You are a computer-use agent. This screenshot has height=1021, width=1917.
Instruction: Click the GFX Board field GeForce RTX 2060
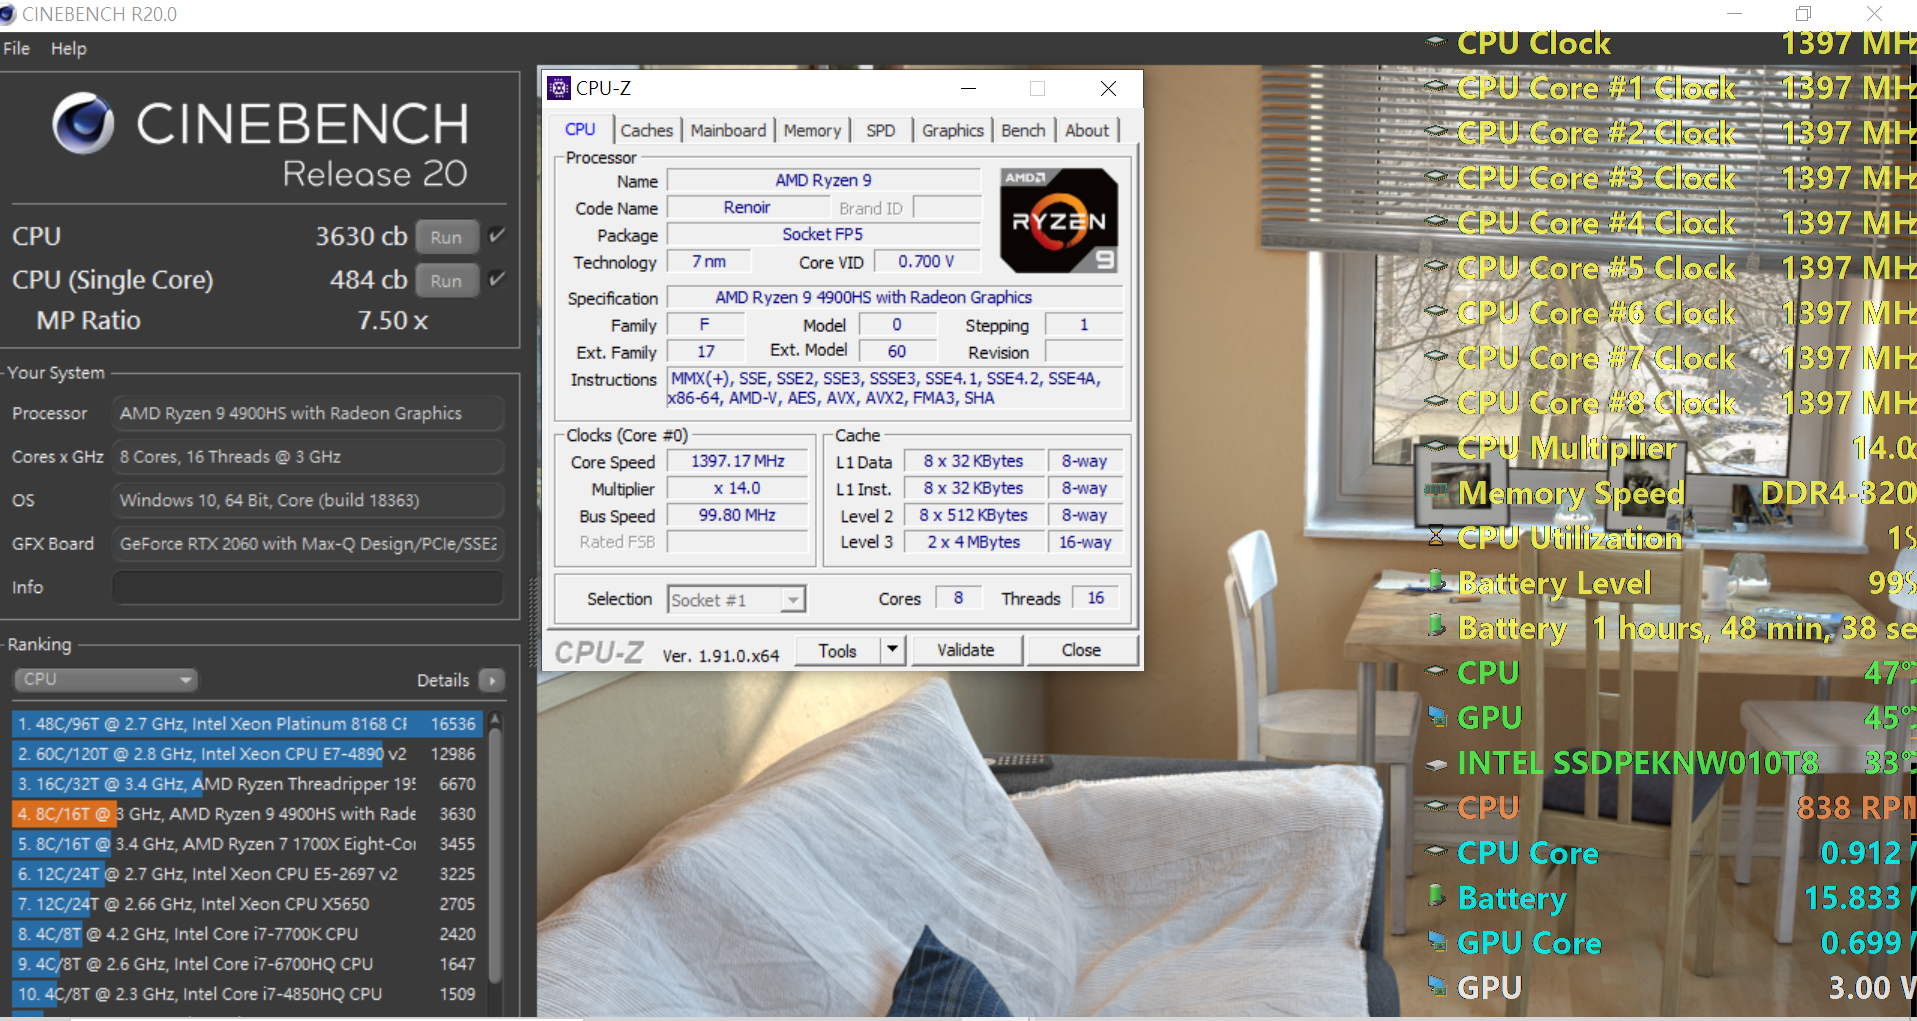click(308, 543)
